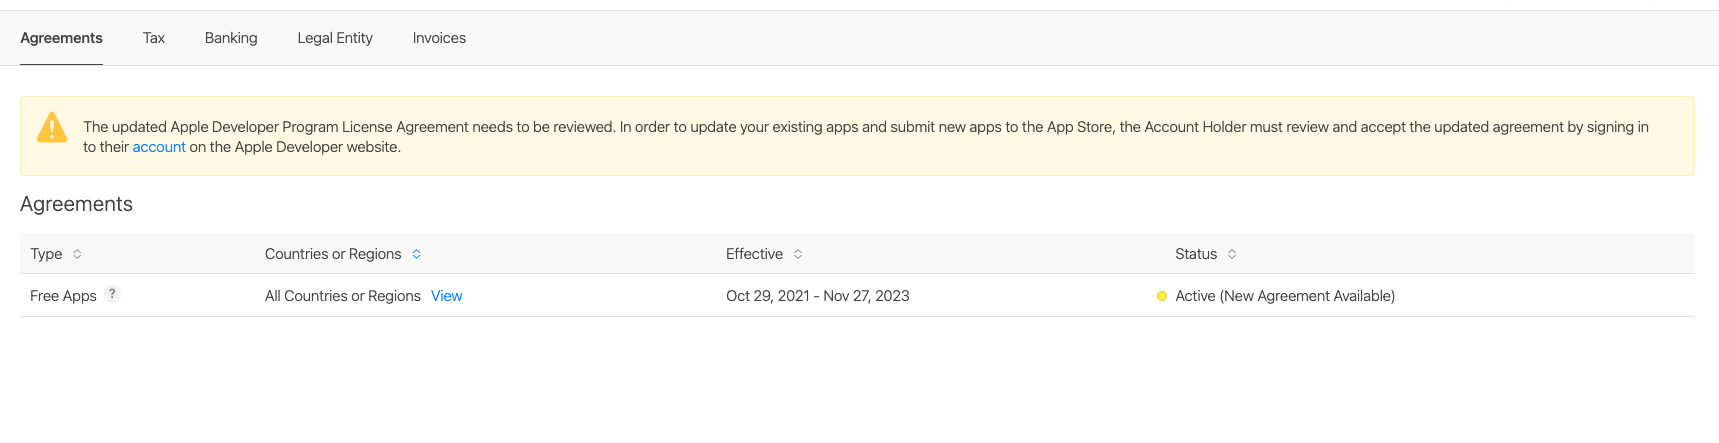This screenshot has width=1719, height=443.
Task: Click the yellow status dot indicator
Action: (1162, 296)
